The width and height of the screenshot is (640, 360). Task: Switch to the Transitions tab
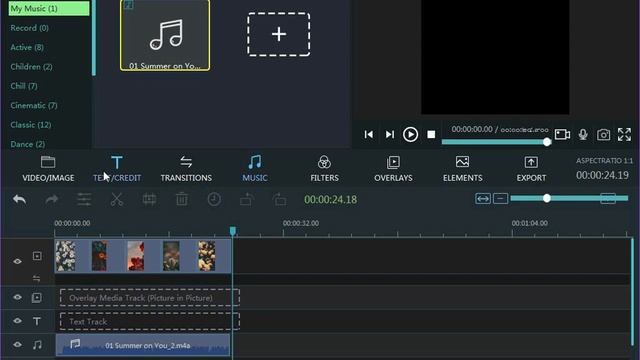[186, 169]
